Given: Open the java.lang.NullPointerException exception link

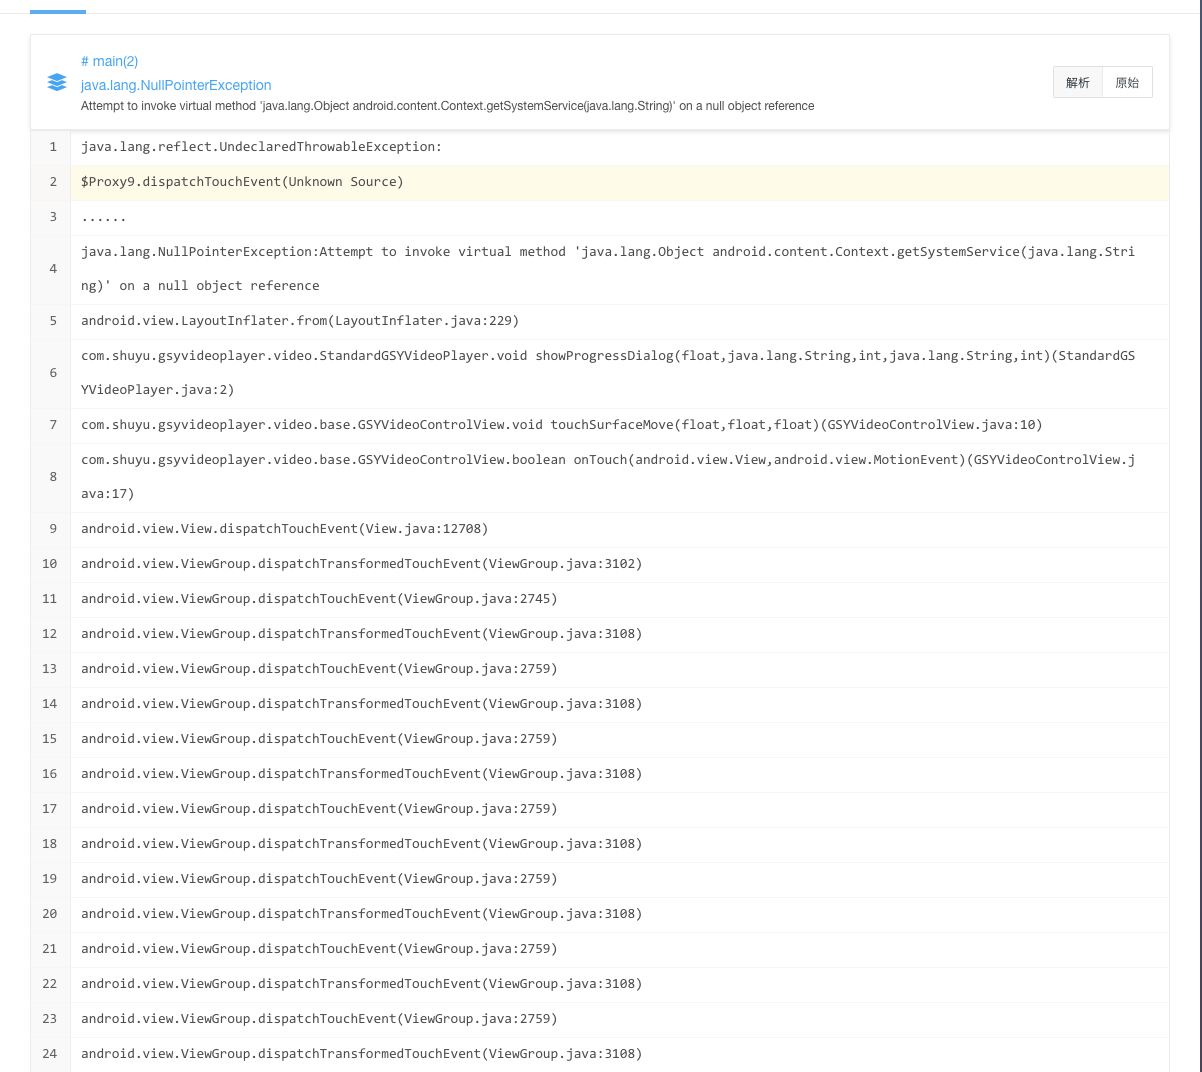Looking at the screenshot, I should (176, 85).
